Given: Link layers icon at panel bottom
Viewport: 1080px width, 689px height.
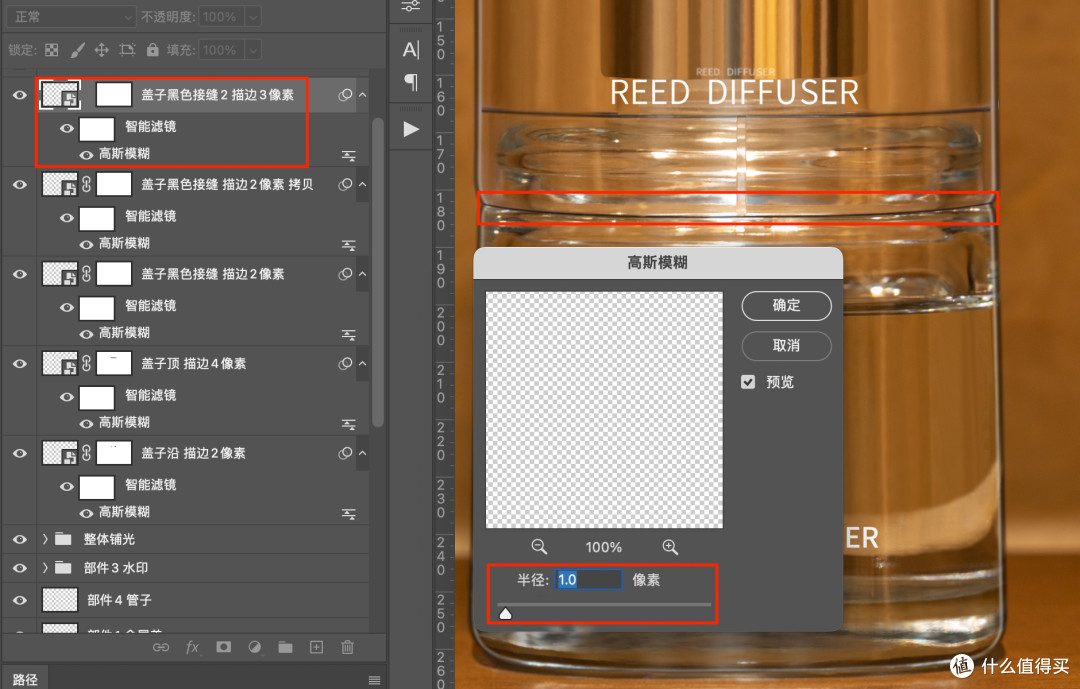Looking at the screenshot, I should pos(161,647).
